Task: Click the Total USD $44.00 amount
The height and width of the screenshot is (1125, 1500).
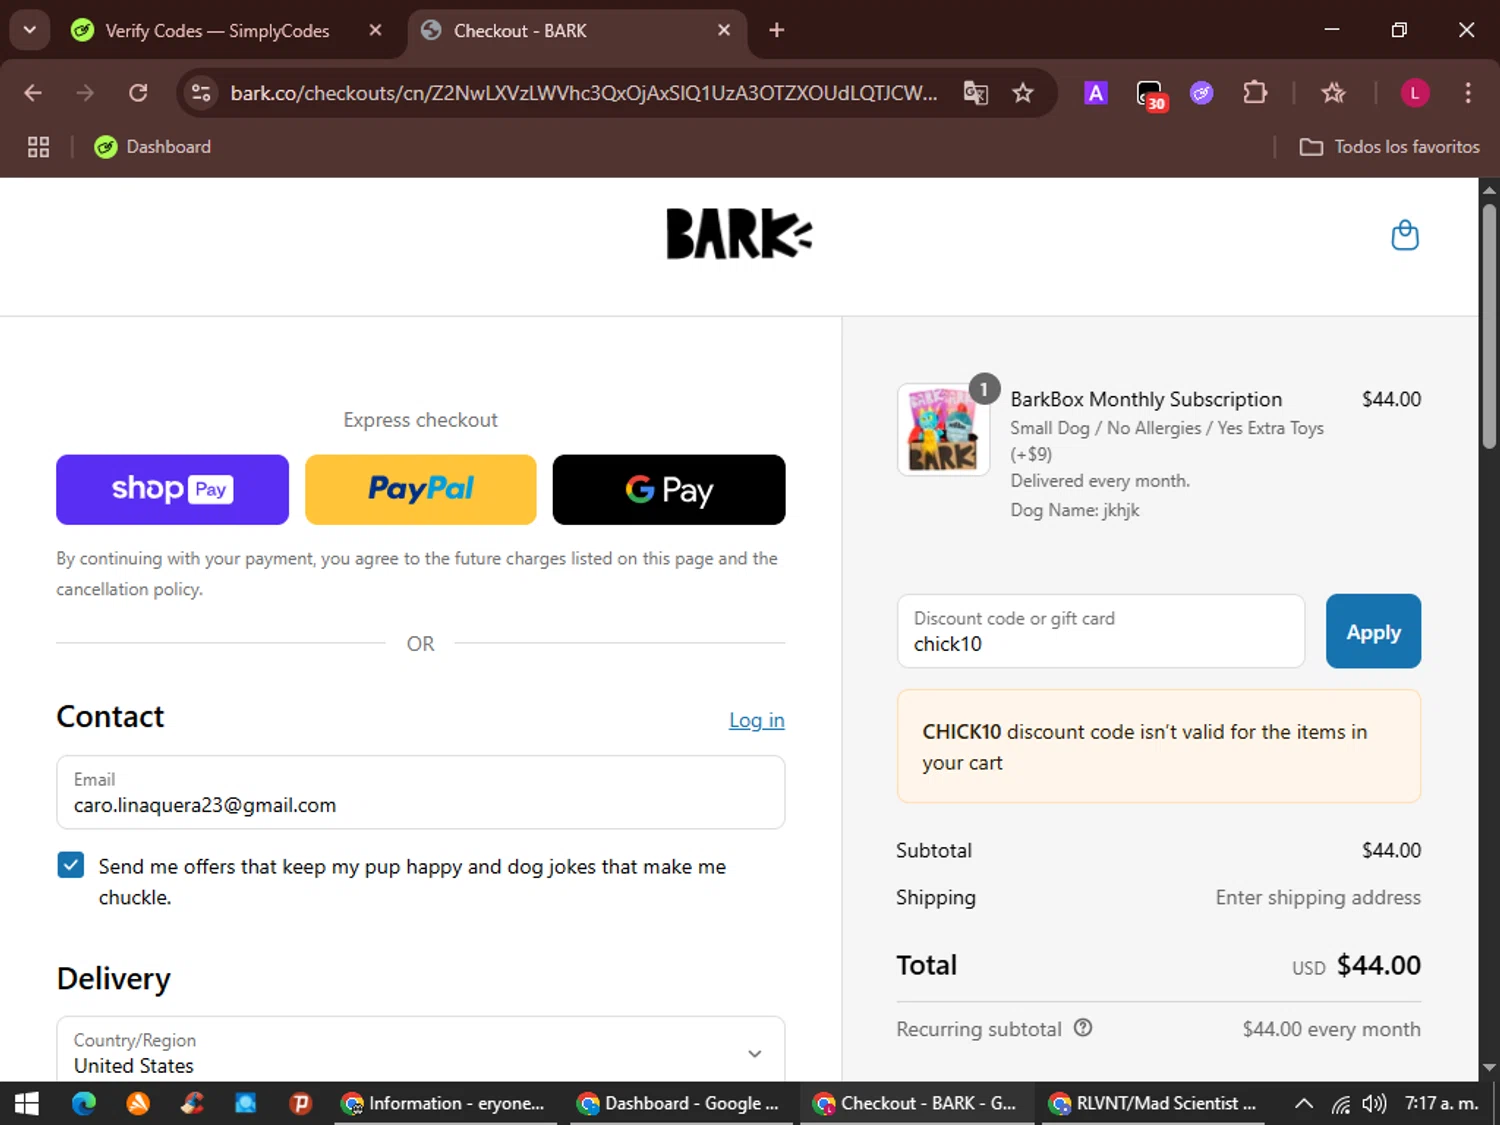Action: (1356, 965)
